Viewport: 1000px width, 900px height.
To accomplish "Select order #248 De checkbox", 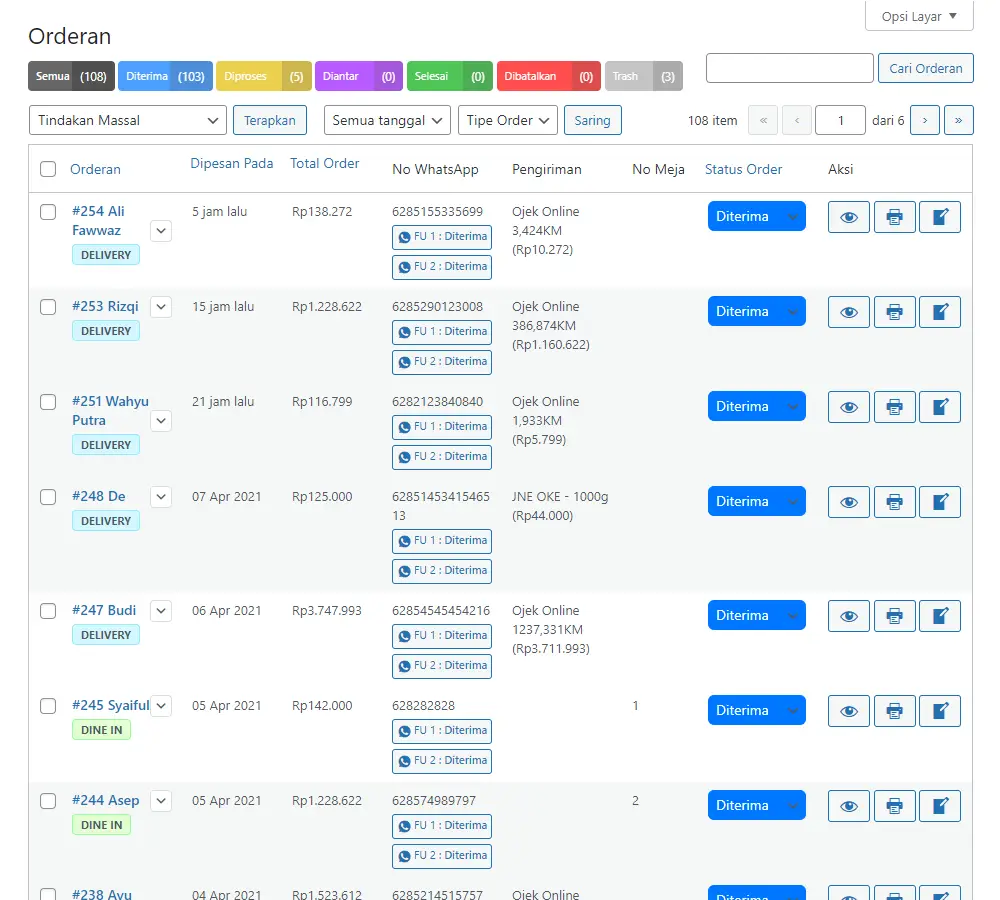I will coord(48,497).
